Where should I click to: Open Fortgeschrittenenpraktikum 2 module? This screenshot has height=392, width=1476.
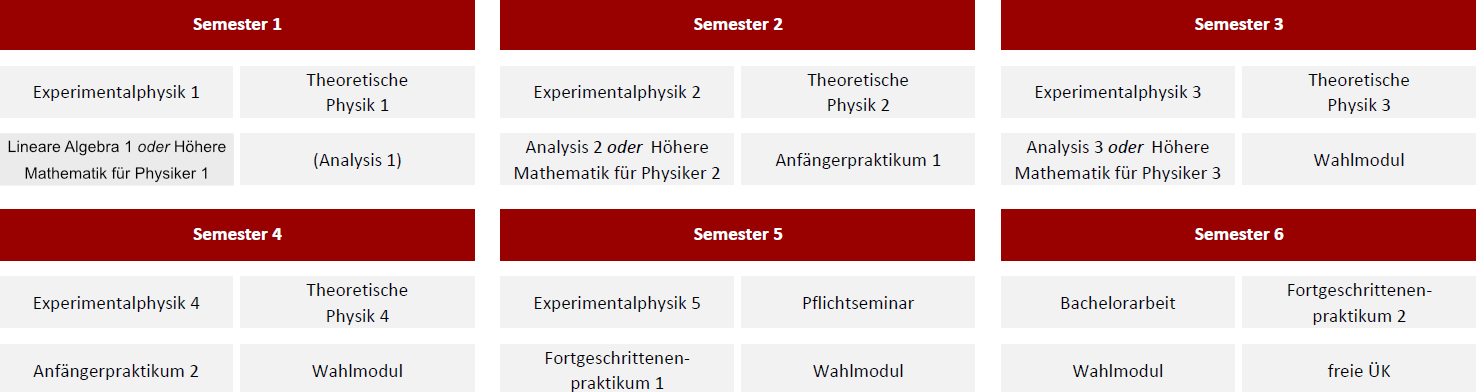(x=1359, y=302)
